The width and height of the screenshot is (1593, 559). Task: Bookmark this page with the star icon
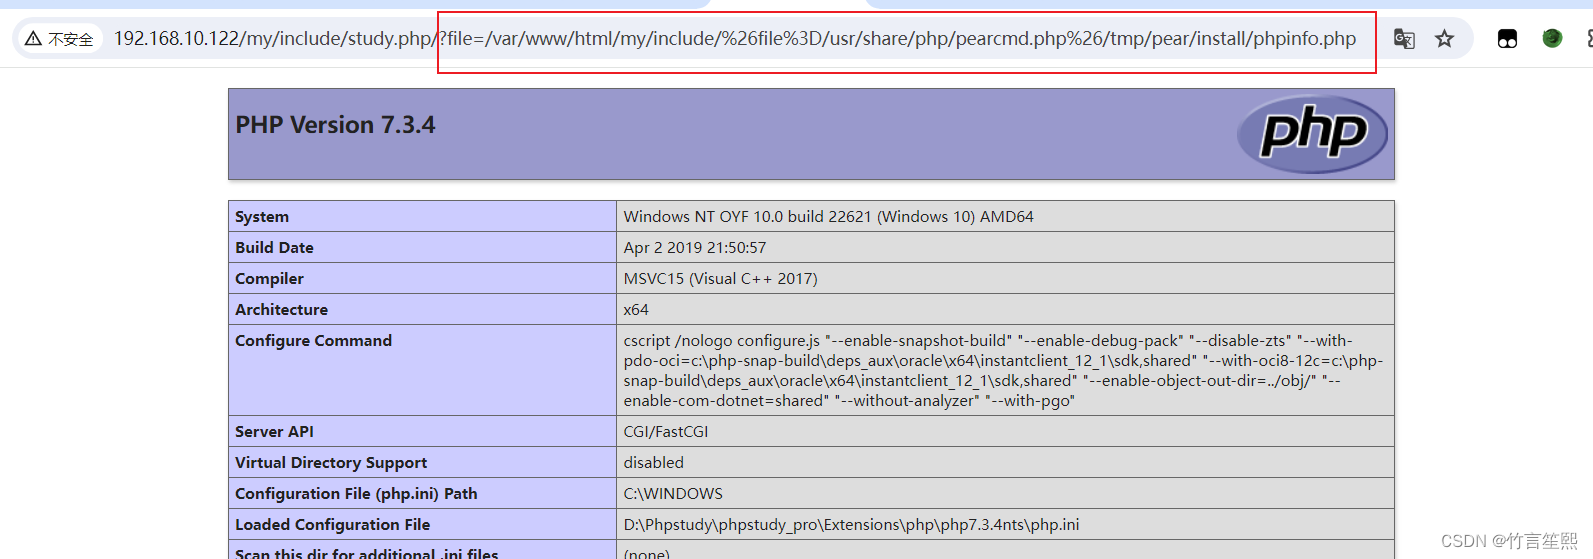click(1444, 39)
